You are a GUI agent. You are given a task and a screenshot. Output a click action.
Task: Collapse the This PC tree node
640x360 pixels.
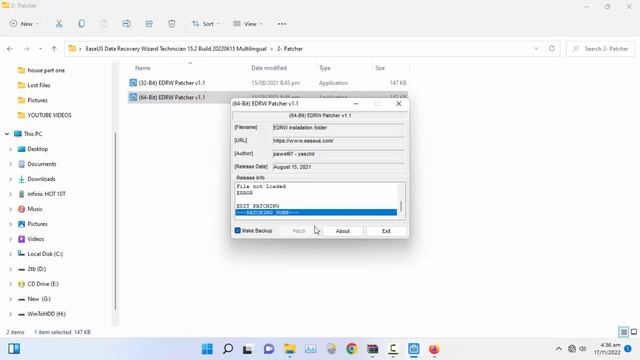(x=7, y=134)
